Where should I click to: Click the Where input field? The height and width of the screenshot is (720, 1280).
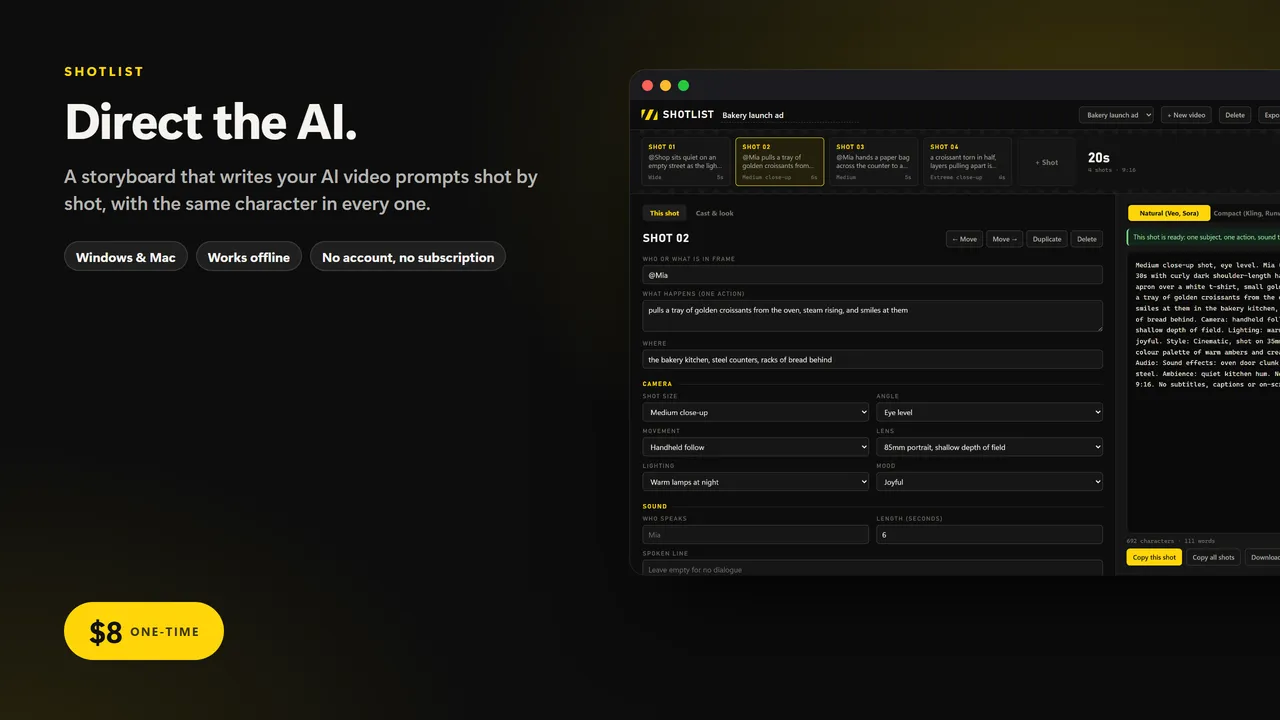click(873, 359)
